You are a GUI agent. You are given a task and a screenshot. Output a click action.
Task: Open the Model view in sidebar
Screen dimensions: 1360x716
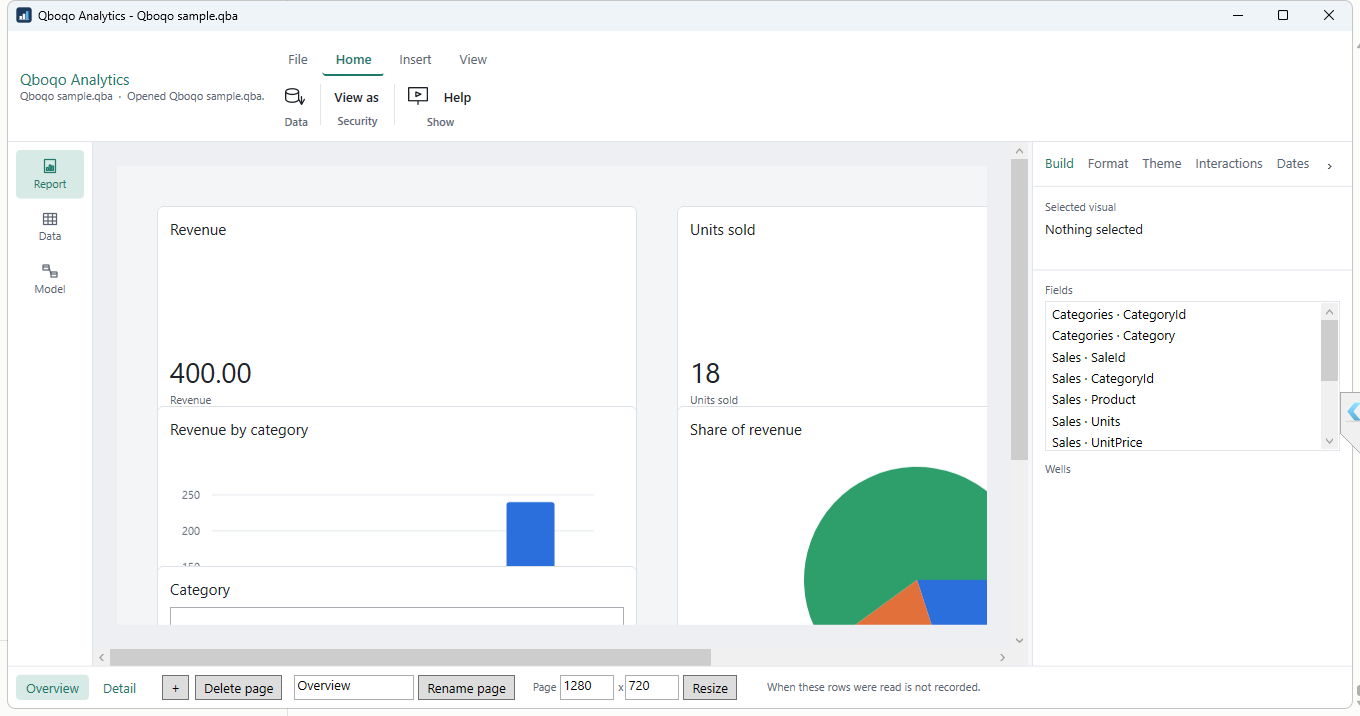pos(50,280)
